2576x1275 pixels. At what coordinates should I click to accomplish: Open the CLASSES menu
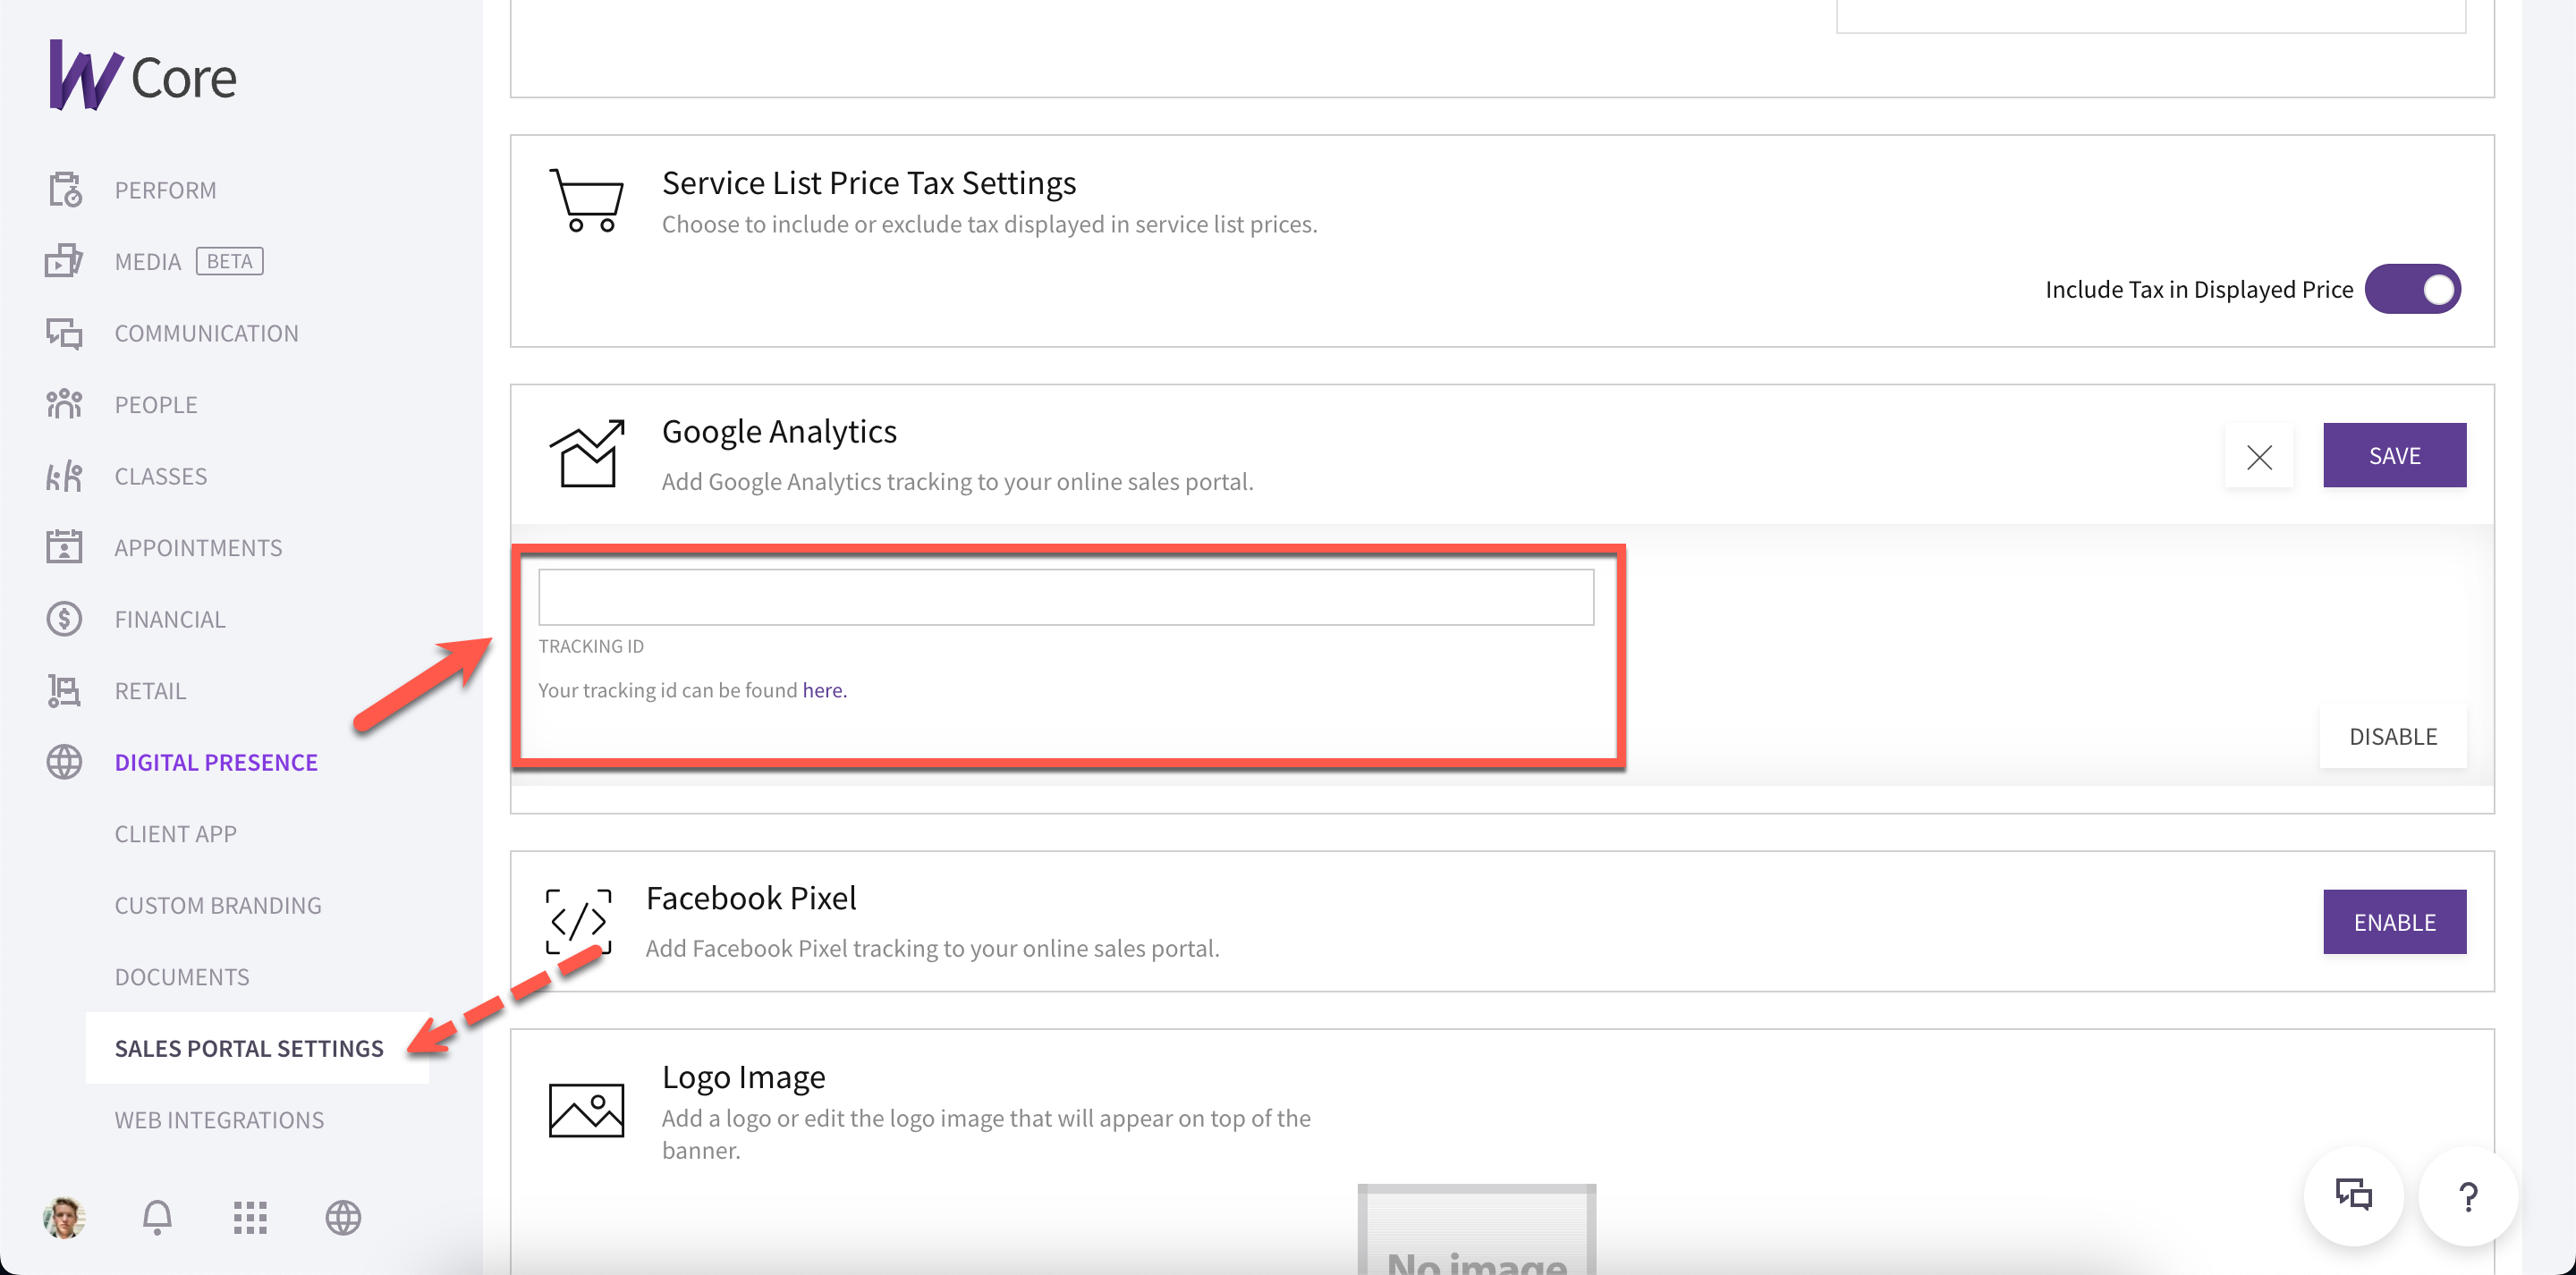(161, 476)
